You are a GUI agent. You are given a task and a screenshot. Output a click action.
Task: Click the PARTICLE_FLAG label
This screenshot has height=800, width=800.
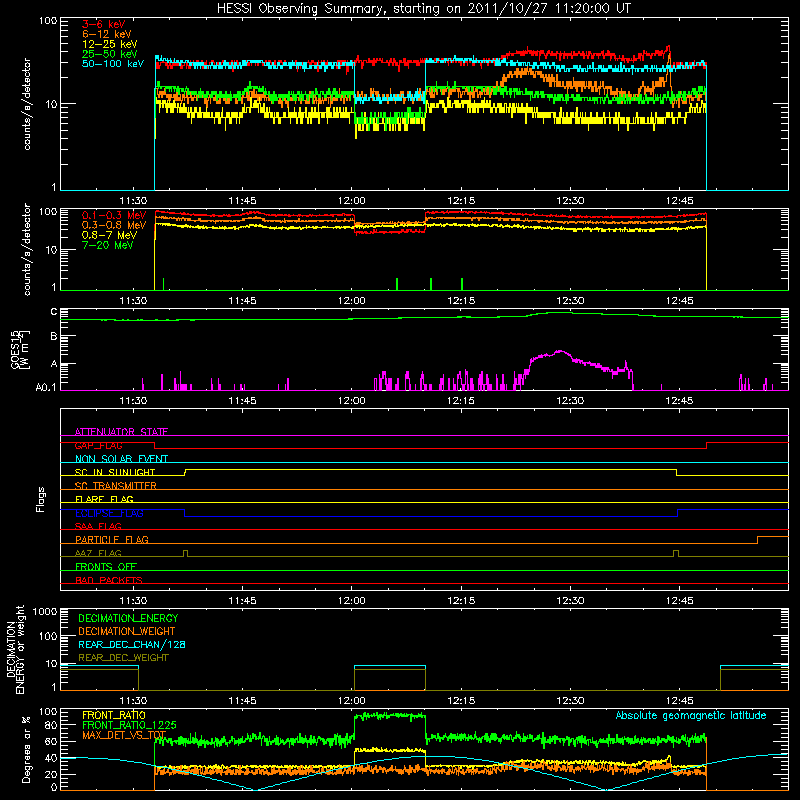112,539
